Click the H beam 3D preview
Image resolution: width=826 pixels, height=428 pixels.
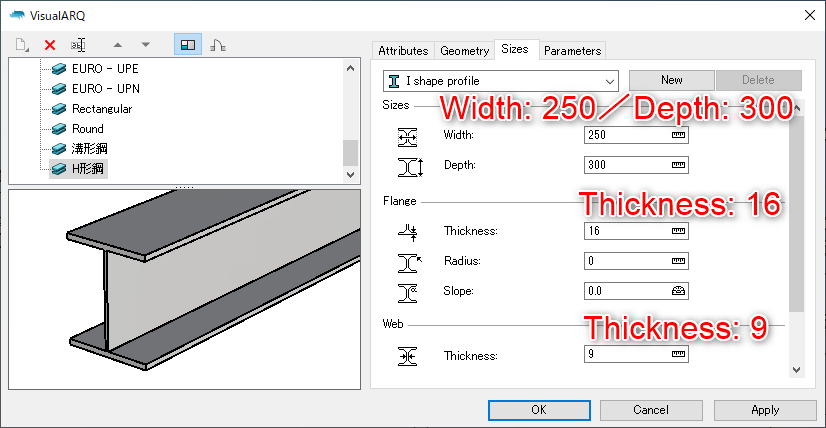click(x=184, y=289)
